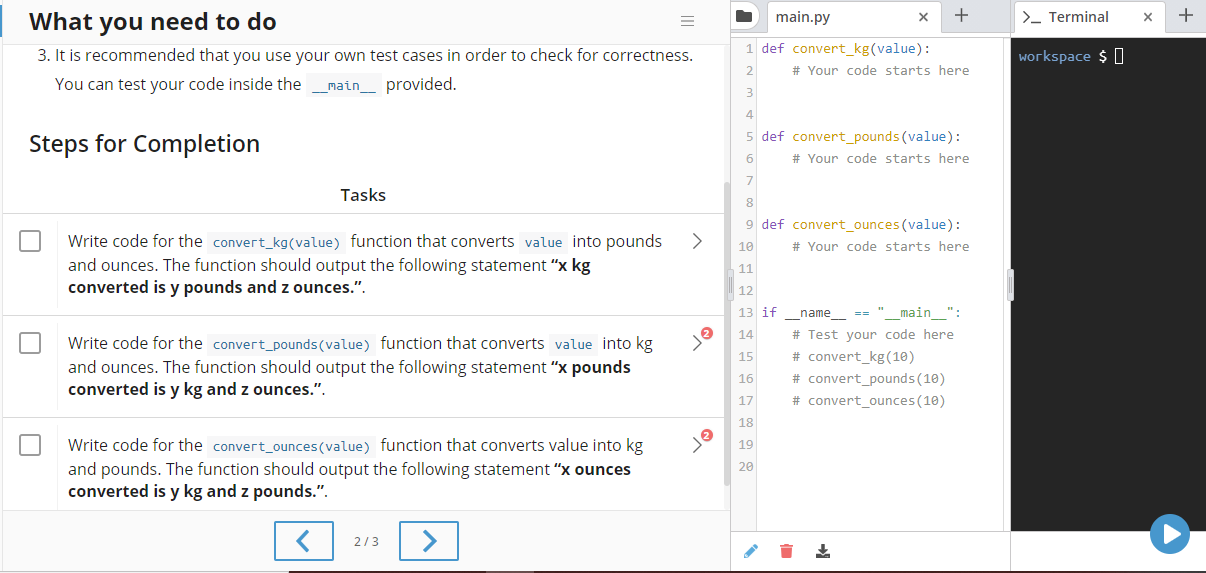Image resolution: width=1206 pixels, height=573 pixels.
Task: Click the download file icon
Action: coord(823,551)
